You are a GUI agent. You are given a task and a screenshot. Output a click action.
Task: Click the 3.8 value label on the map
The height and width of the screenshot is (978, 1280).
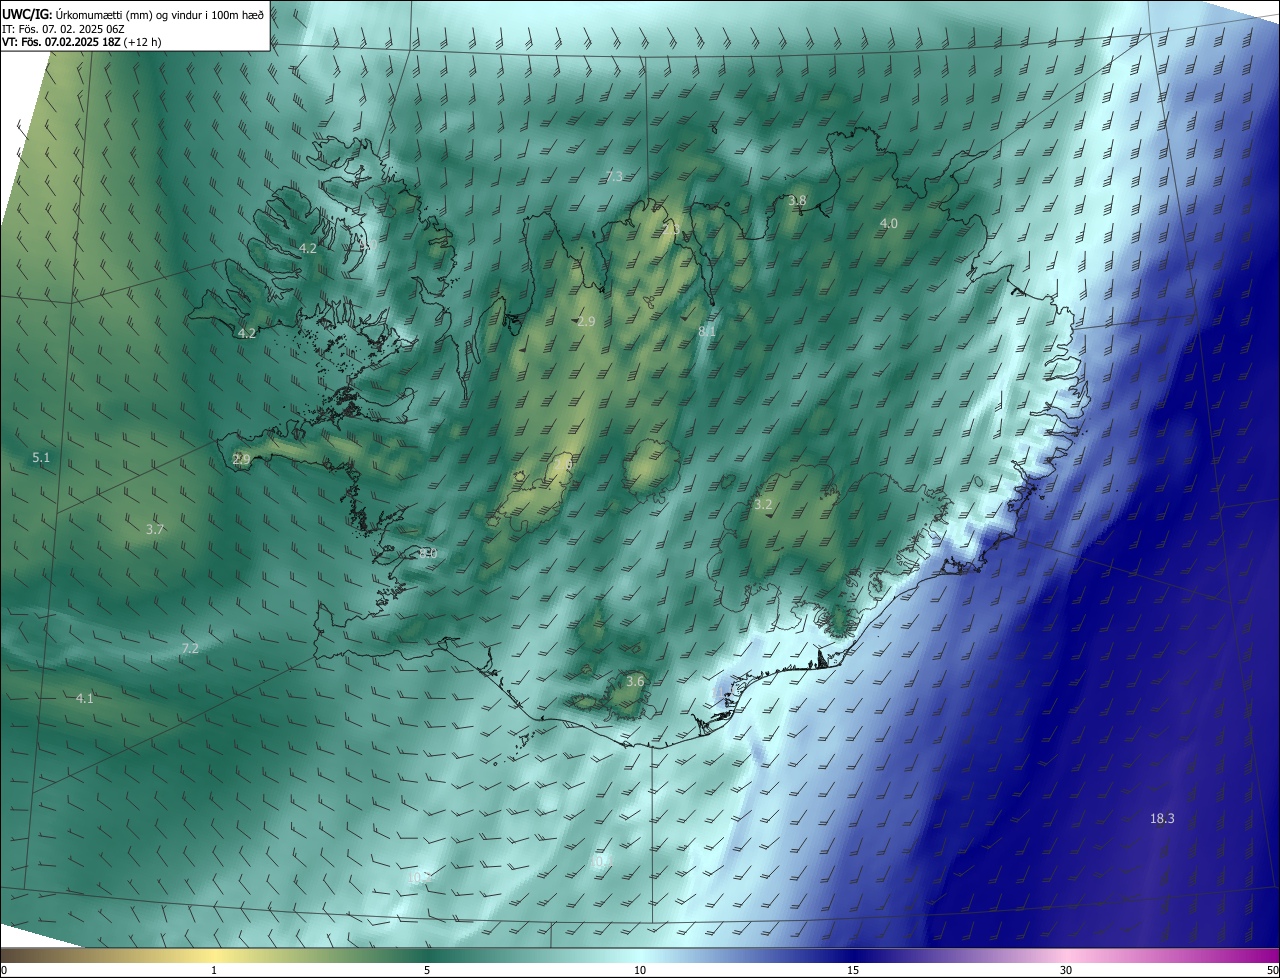(x=797, y=201)
